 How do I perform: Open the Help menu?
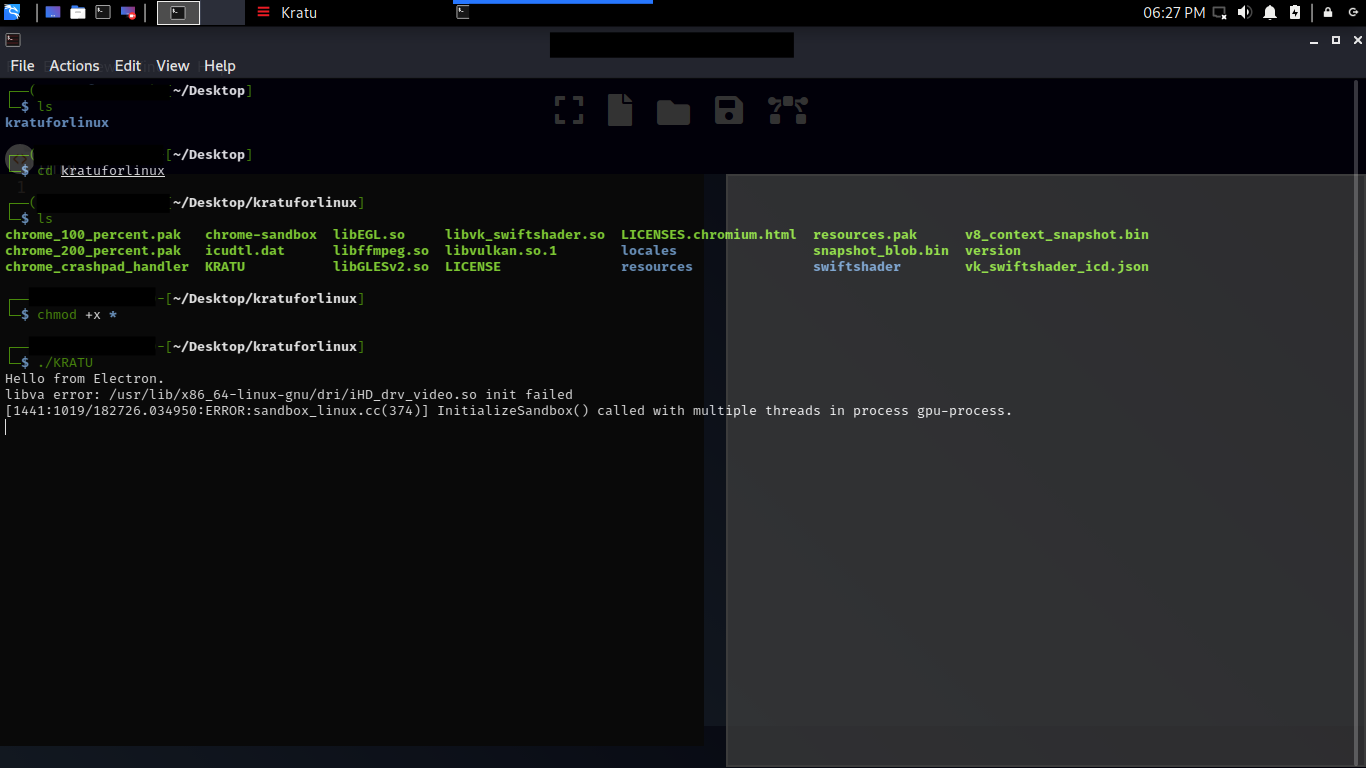pyautogui.click(x=220, y=66)
